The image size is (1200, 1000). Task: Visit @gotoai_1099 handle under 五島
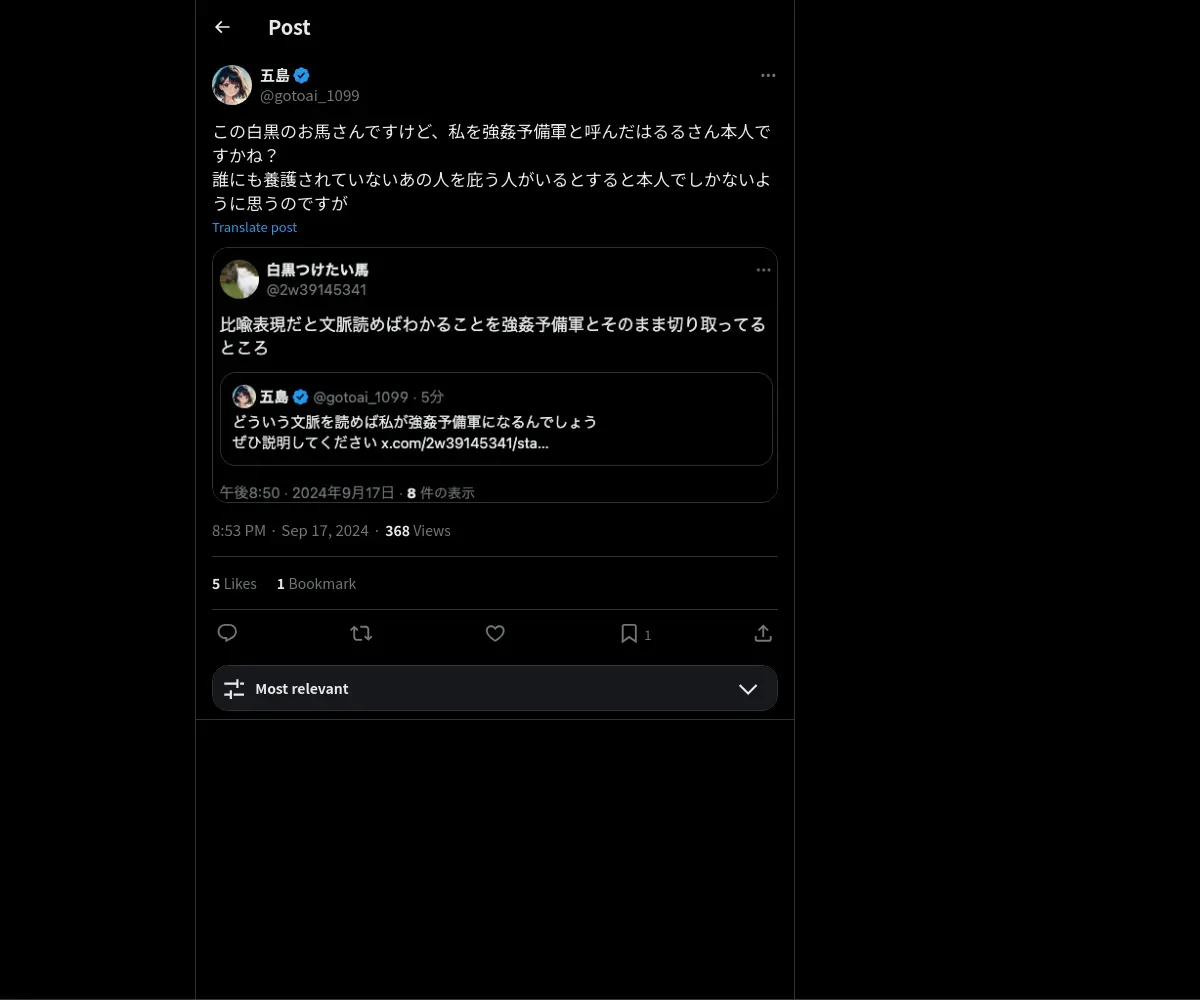310,96
